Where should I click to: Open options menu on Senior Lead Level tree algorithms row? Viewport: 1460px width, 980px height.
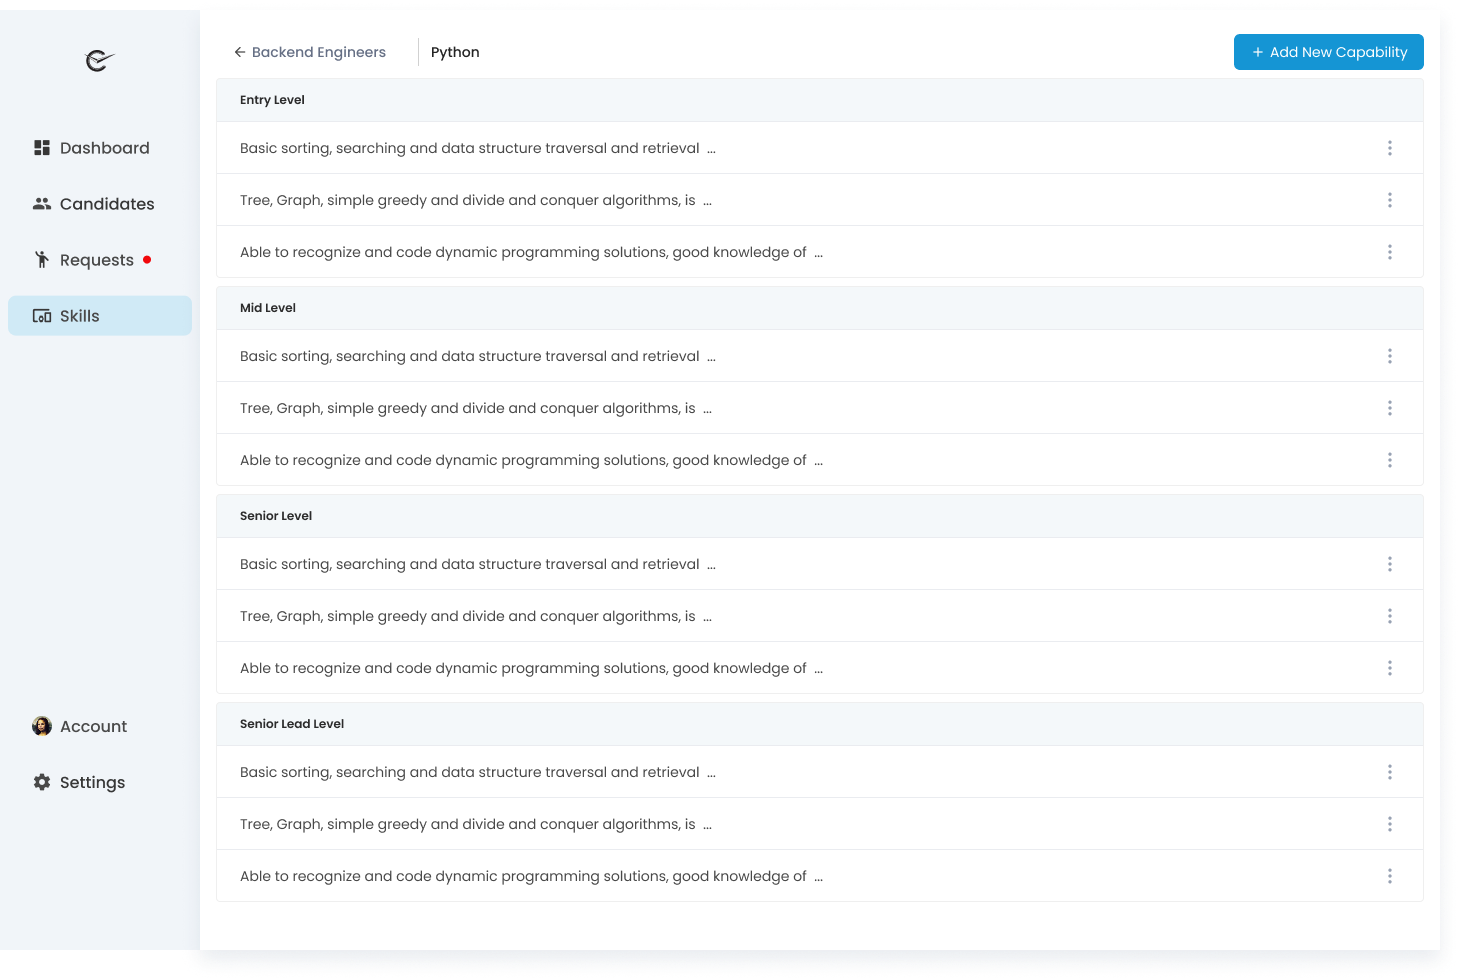coord(1390,824)
